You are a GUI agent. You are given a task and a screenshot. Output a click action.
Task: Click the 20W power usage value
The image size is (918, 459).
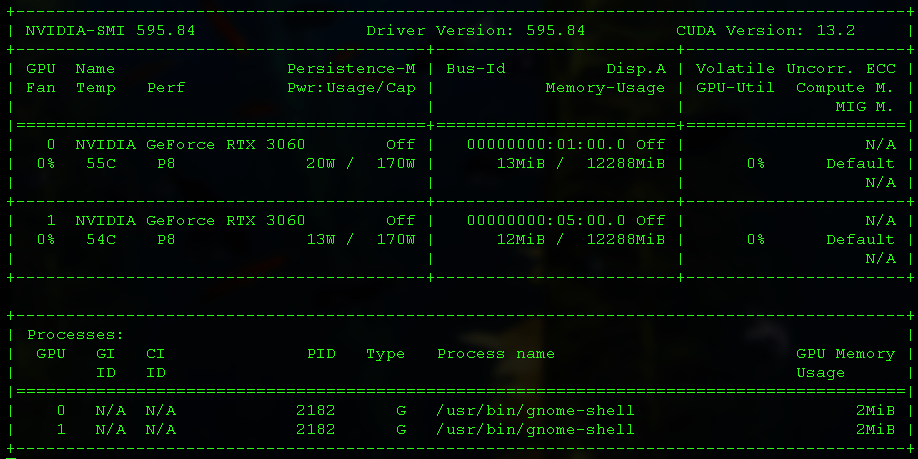coord(321,163)
